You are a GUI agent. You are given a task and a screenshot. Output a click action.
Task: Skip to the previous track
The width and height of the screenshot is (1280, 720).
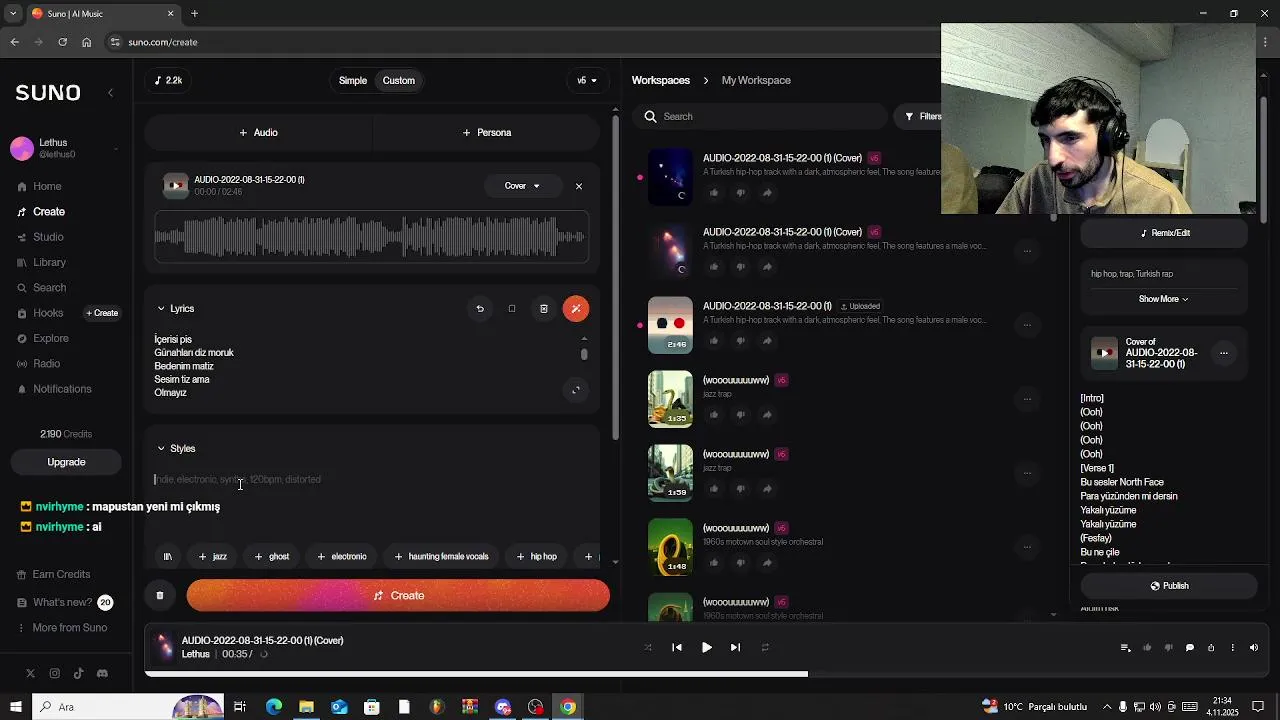(677, 648)
